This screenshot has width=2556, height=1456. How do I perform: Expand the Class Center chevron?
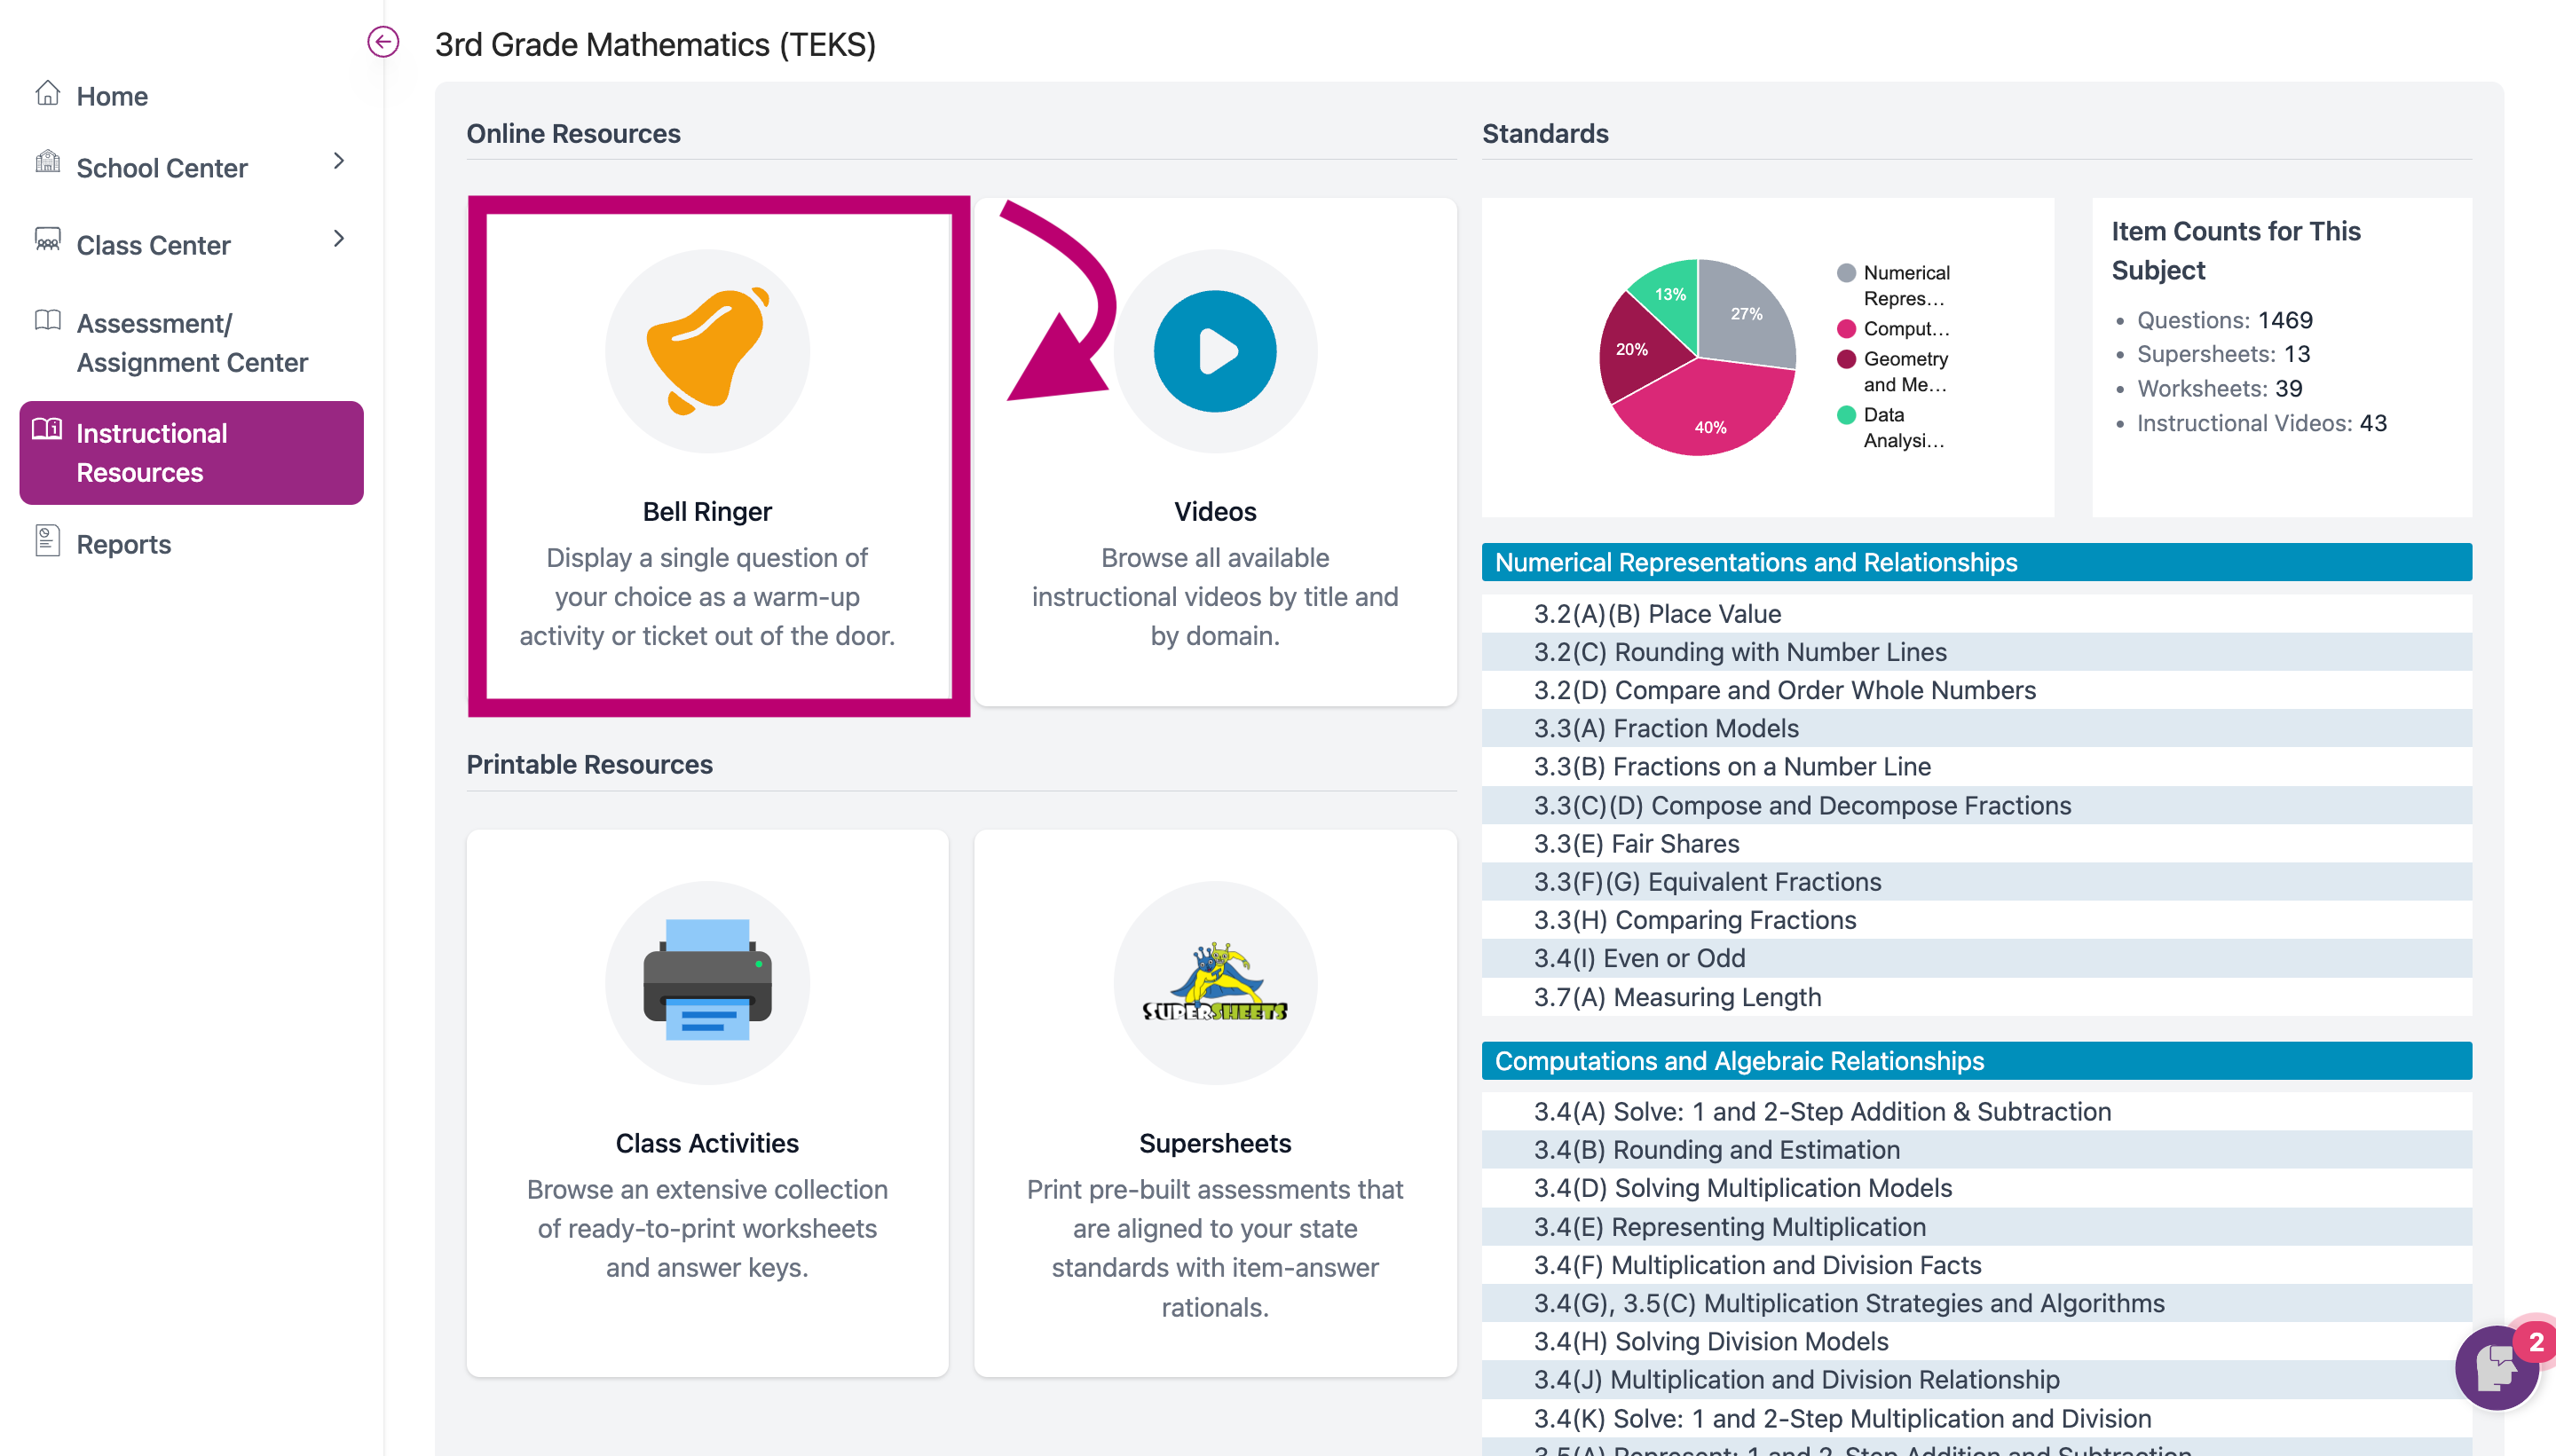(x=339, y=239)
